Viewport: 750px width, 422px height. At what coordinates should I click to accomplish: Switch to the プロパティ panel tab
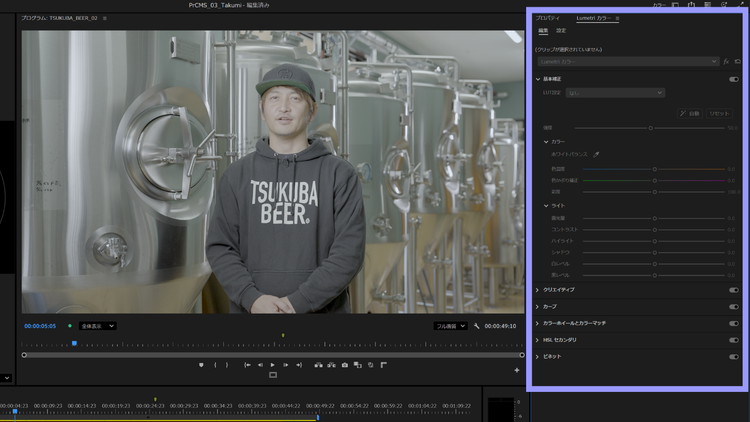[x=547, y=18]
